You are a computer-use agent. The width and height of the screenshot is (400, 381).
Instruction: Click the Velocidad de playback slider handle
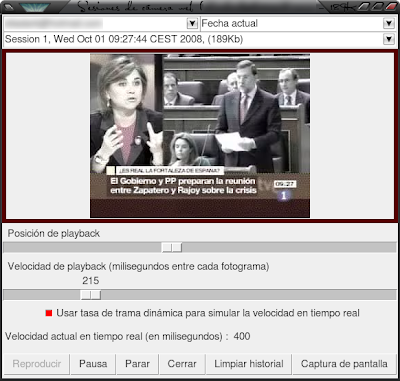[91, 295]
